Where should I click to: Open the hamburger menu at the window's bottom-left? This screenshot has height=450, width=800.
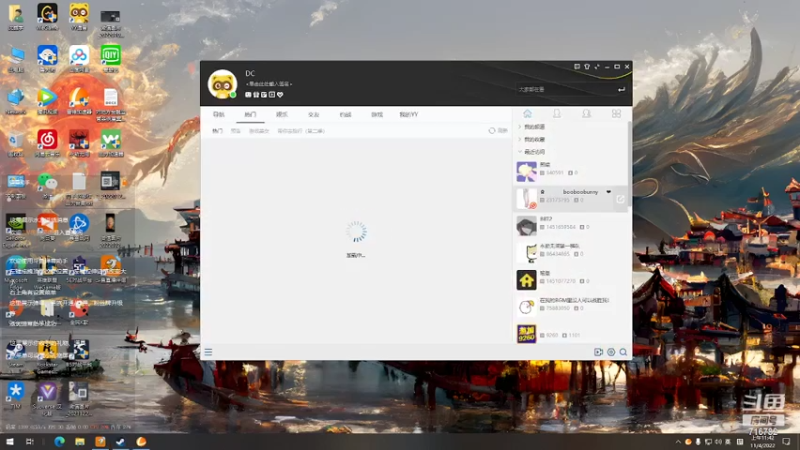pos(208,352)
